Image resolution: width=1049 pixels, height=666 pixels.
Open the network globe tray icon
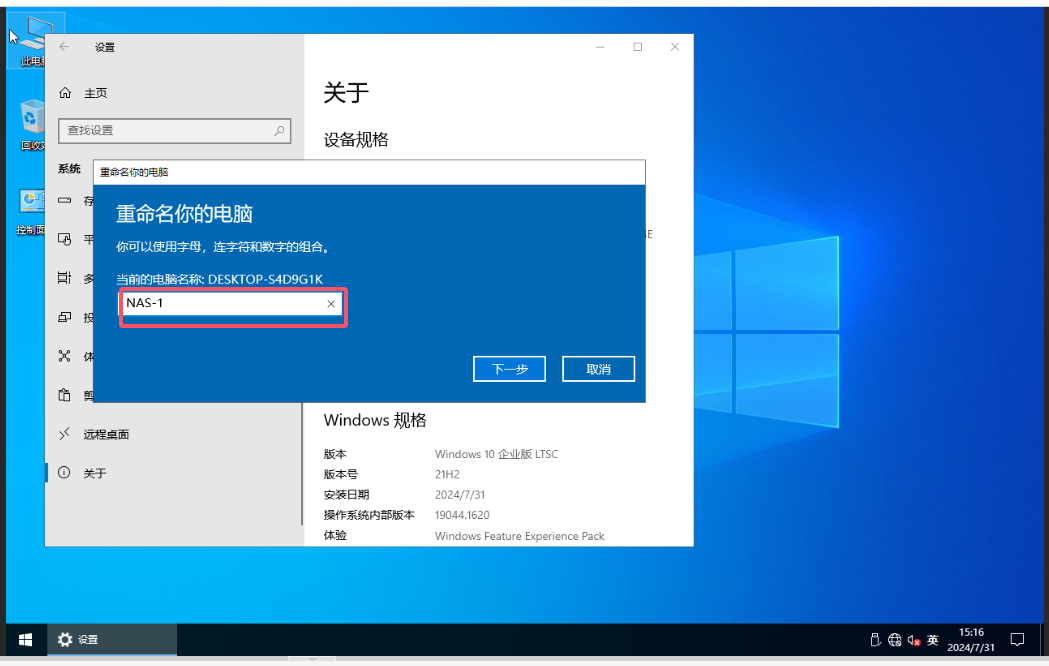point(894,640)
